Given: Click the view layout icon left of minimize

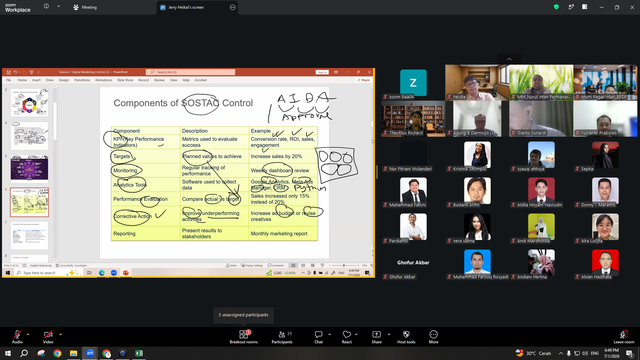Looking at the screenshot, I should tap(584, 7).
